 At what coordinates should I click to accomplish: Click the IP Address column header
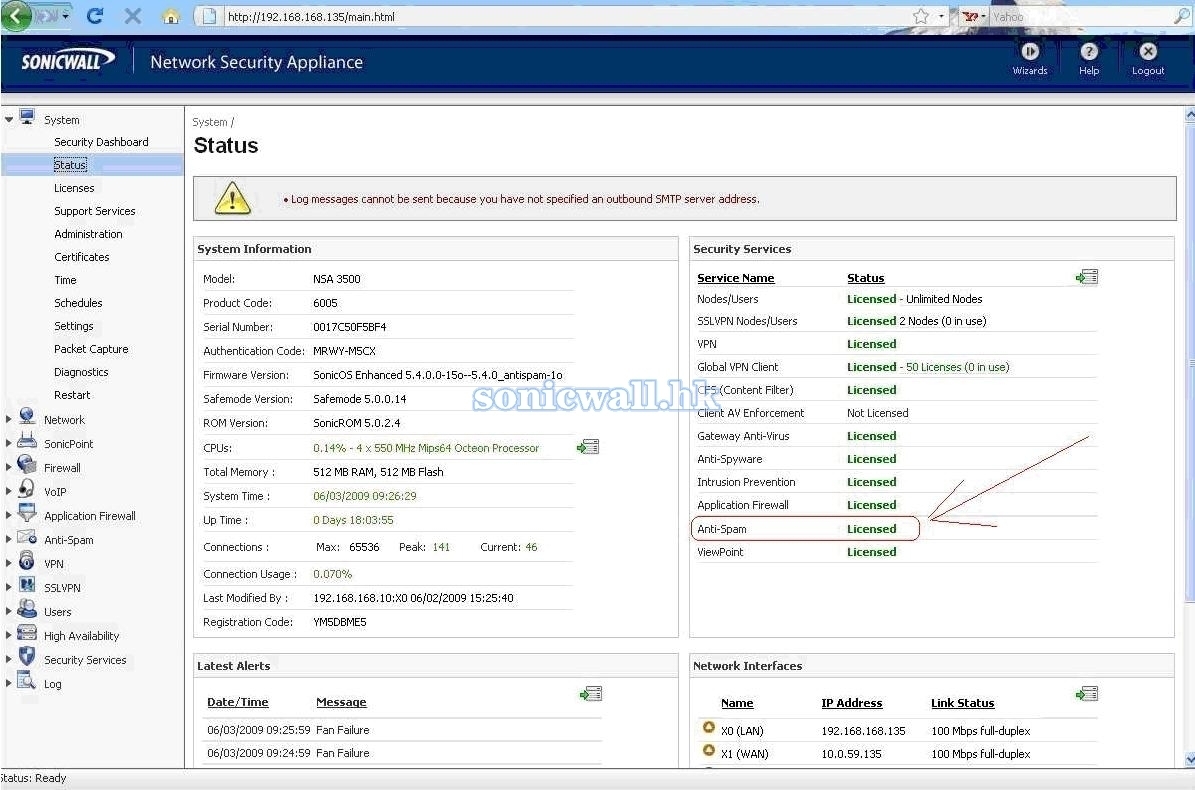coord(852,703)
